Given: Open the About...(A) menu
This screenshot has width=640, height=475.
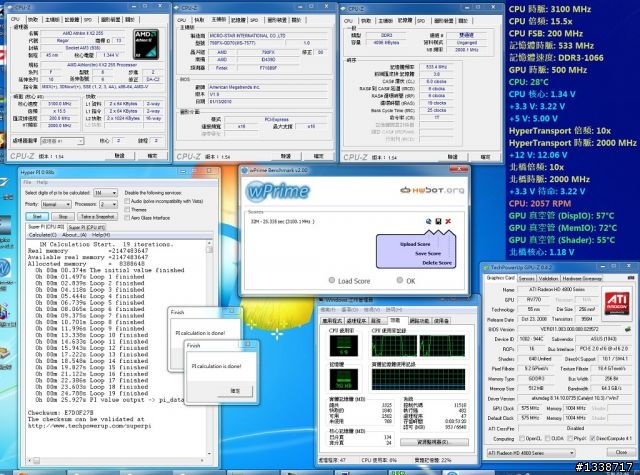Looking at the screenshot, I should 74,235.
